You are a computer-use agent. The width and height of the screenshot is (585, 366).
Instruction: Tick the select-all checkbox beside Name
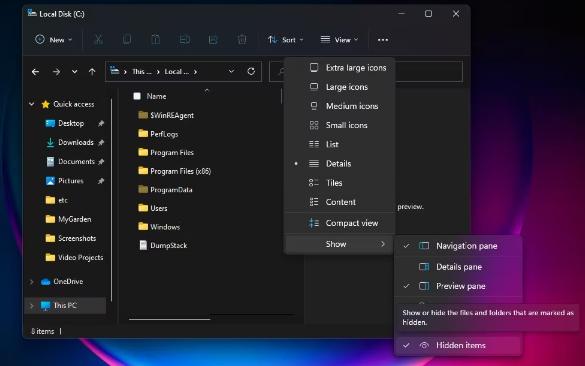(137, 96)
